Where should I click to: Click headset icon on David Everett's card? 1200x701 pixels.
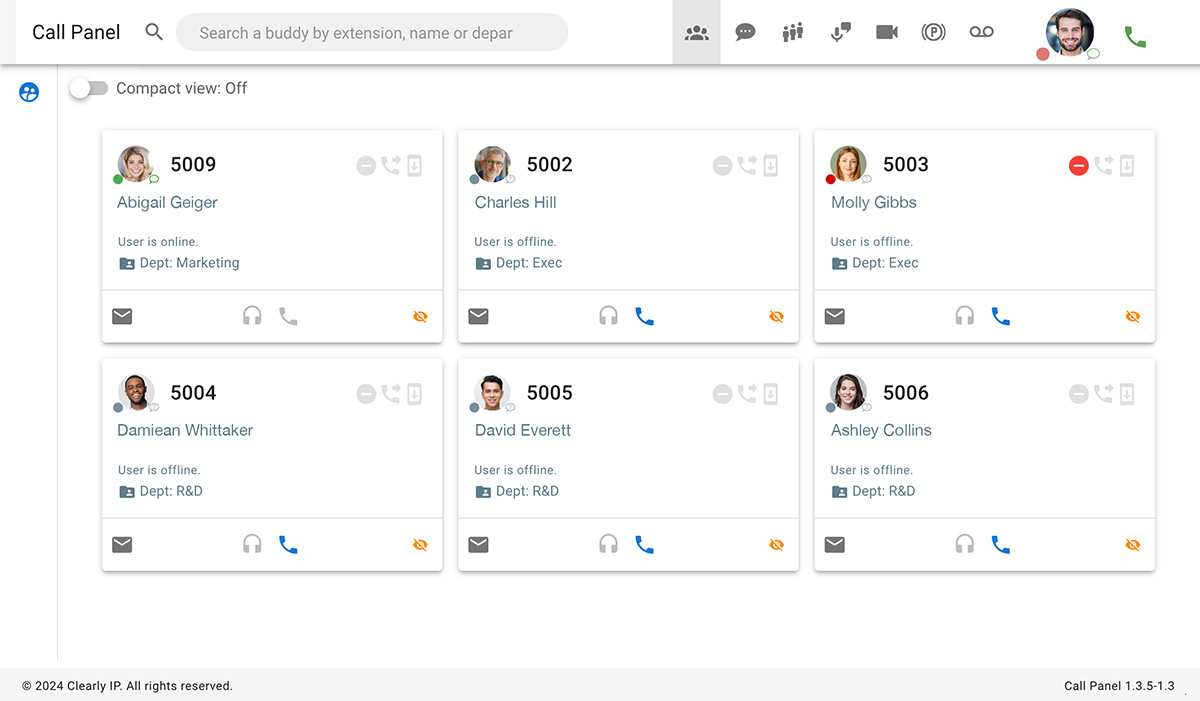608,545
